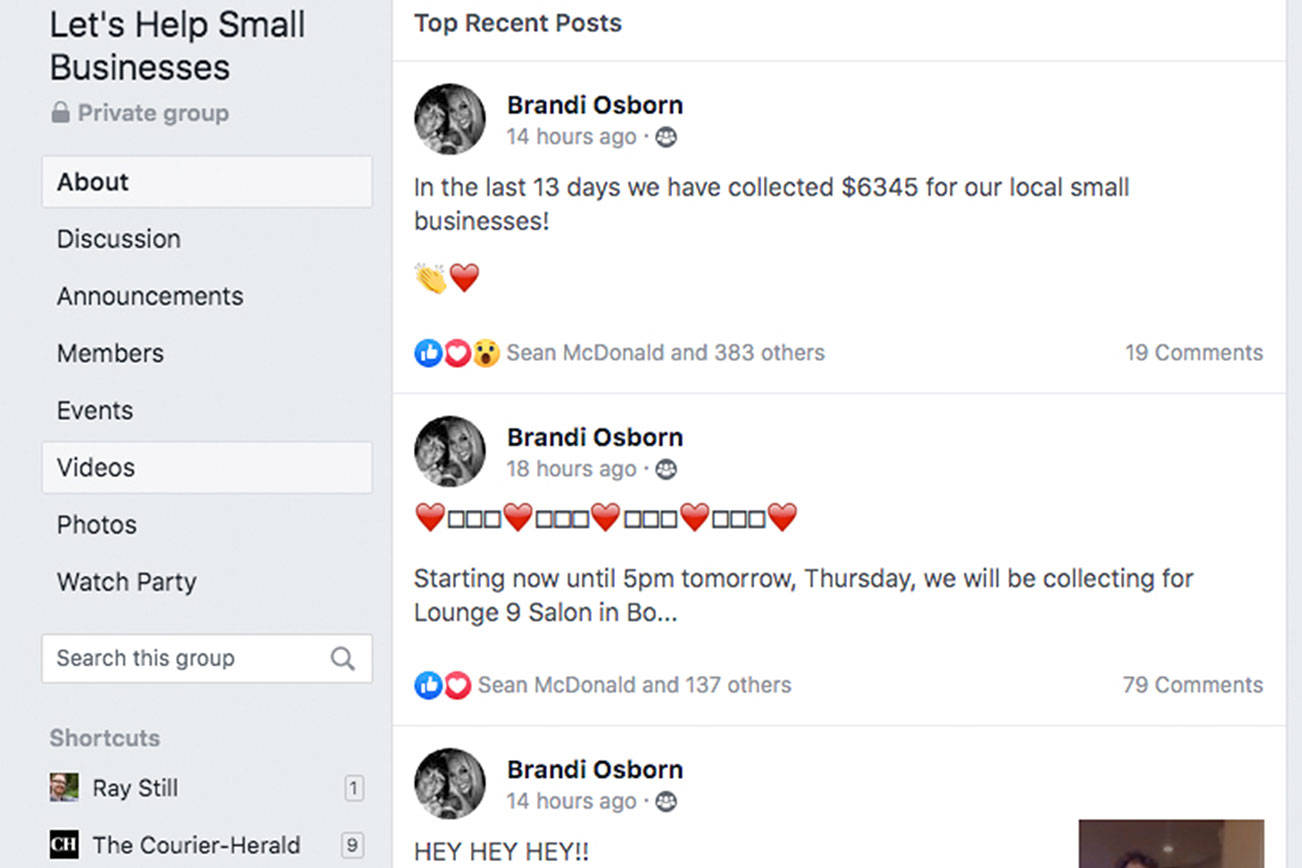Open the Events section

95,410
